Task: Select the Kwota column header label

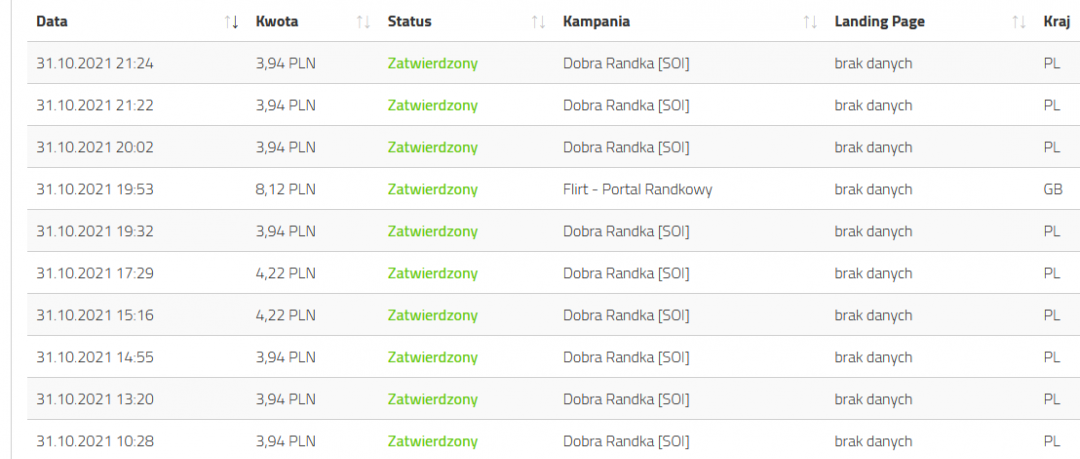Action: pos(277,21)
